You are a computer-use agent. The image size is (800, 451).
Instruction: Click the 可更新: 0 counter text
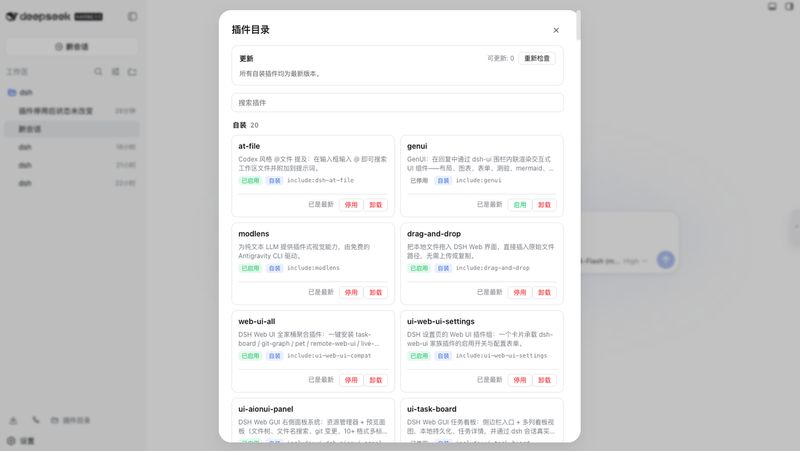pos(501,58)
